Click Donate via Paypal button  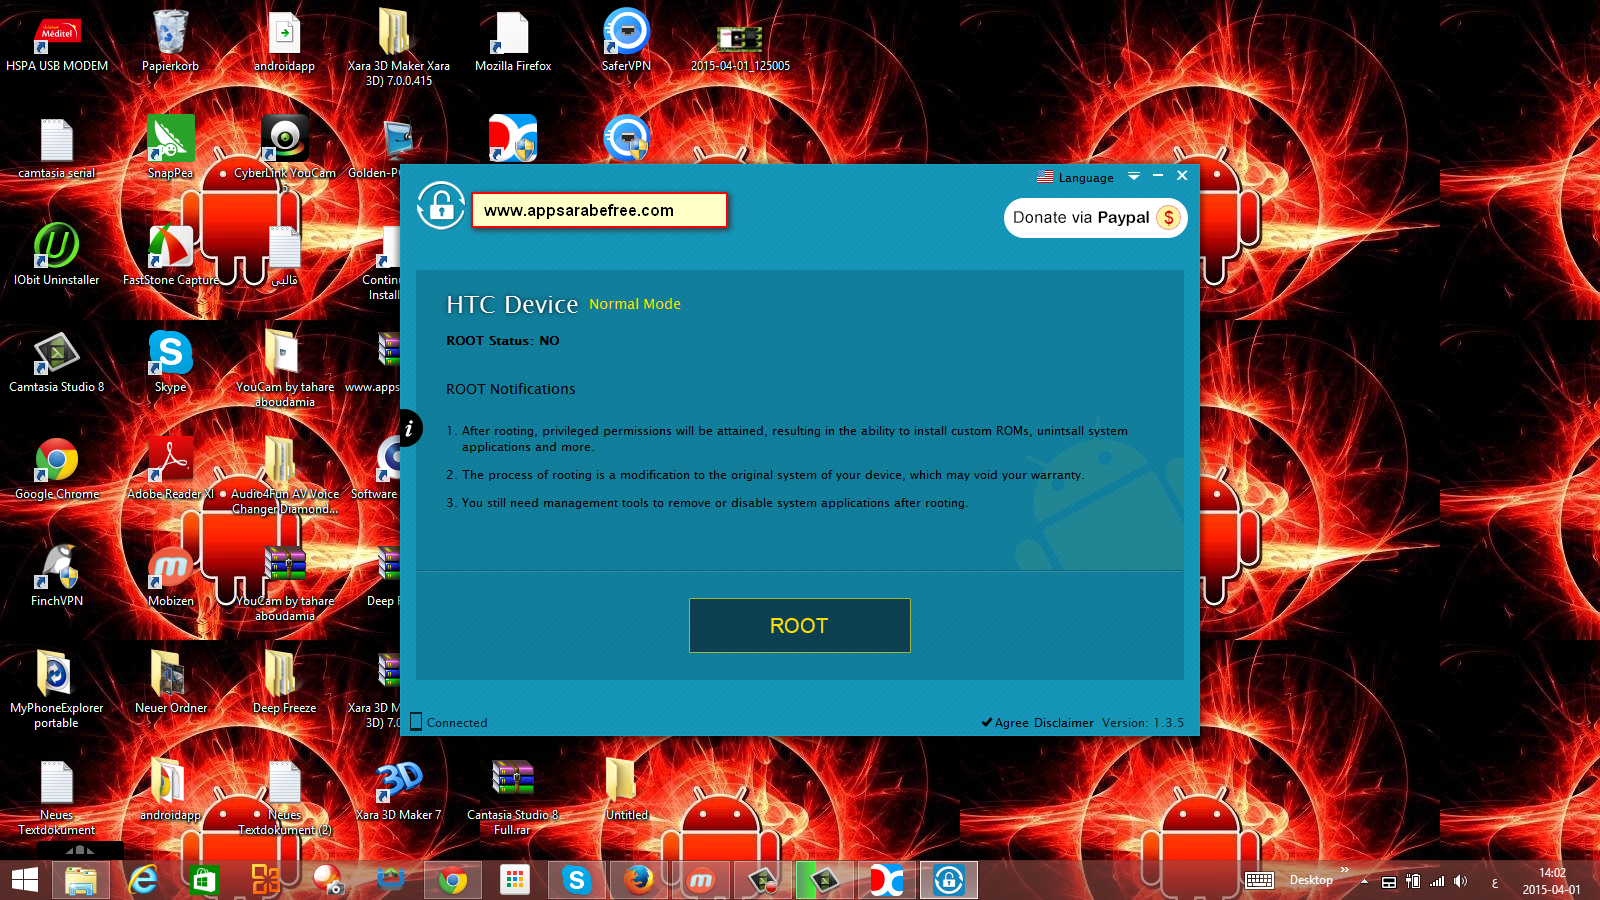(1095, 218)
